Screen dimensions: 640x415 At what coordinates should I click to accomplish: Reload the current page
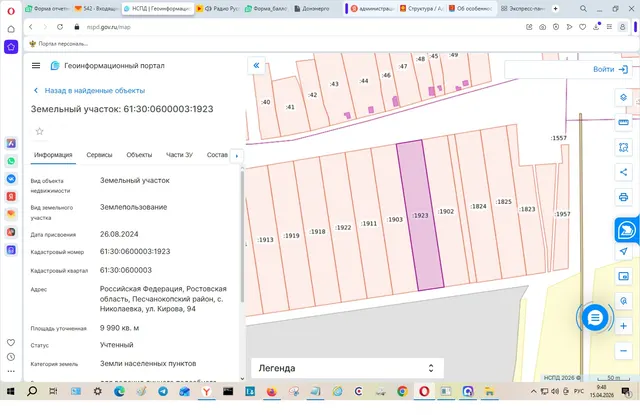[60, 27]
